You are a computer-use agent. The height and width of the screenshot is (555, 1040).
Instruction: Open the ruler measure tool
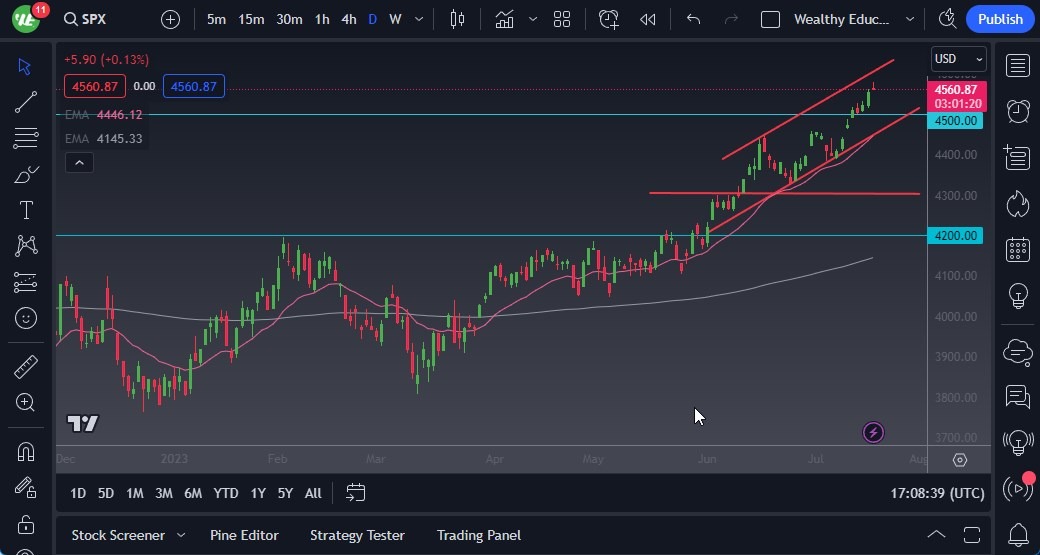[x=26, y=367]
